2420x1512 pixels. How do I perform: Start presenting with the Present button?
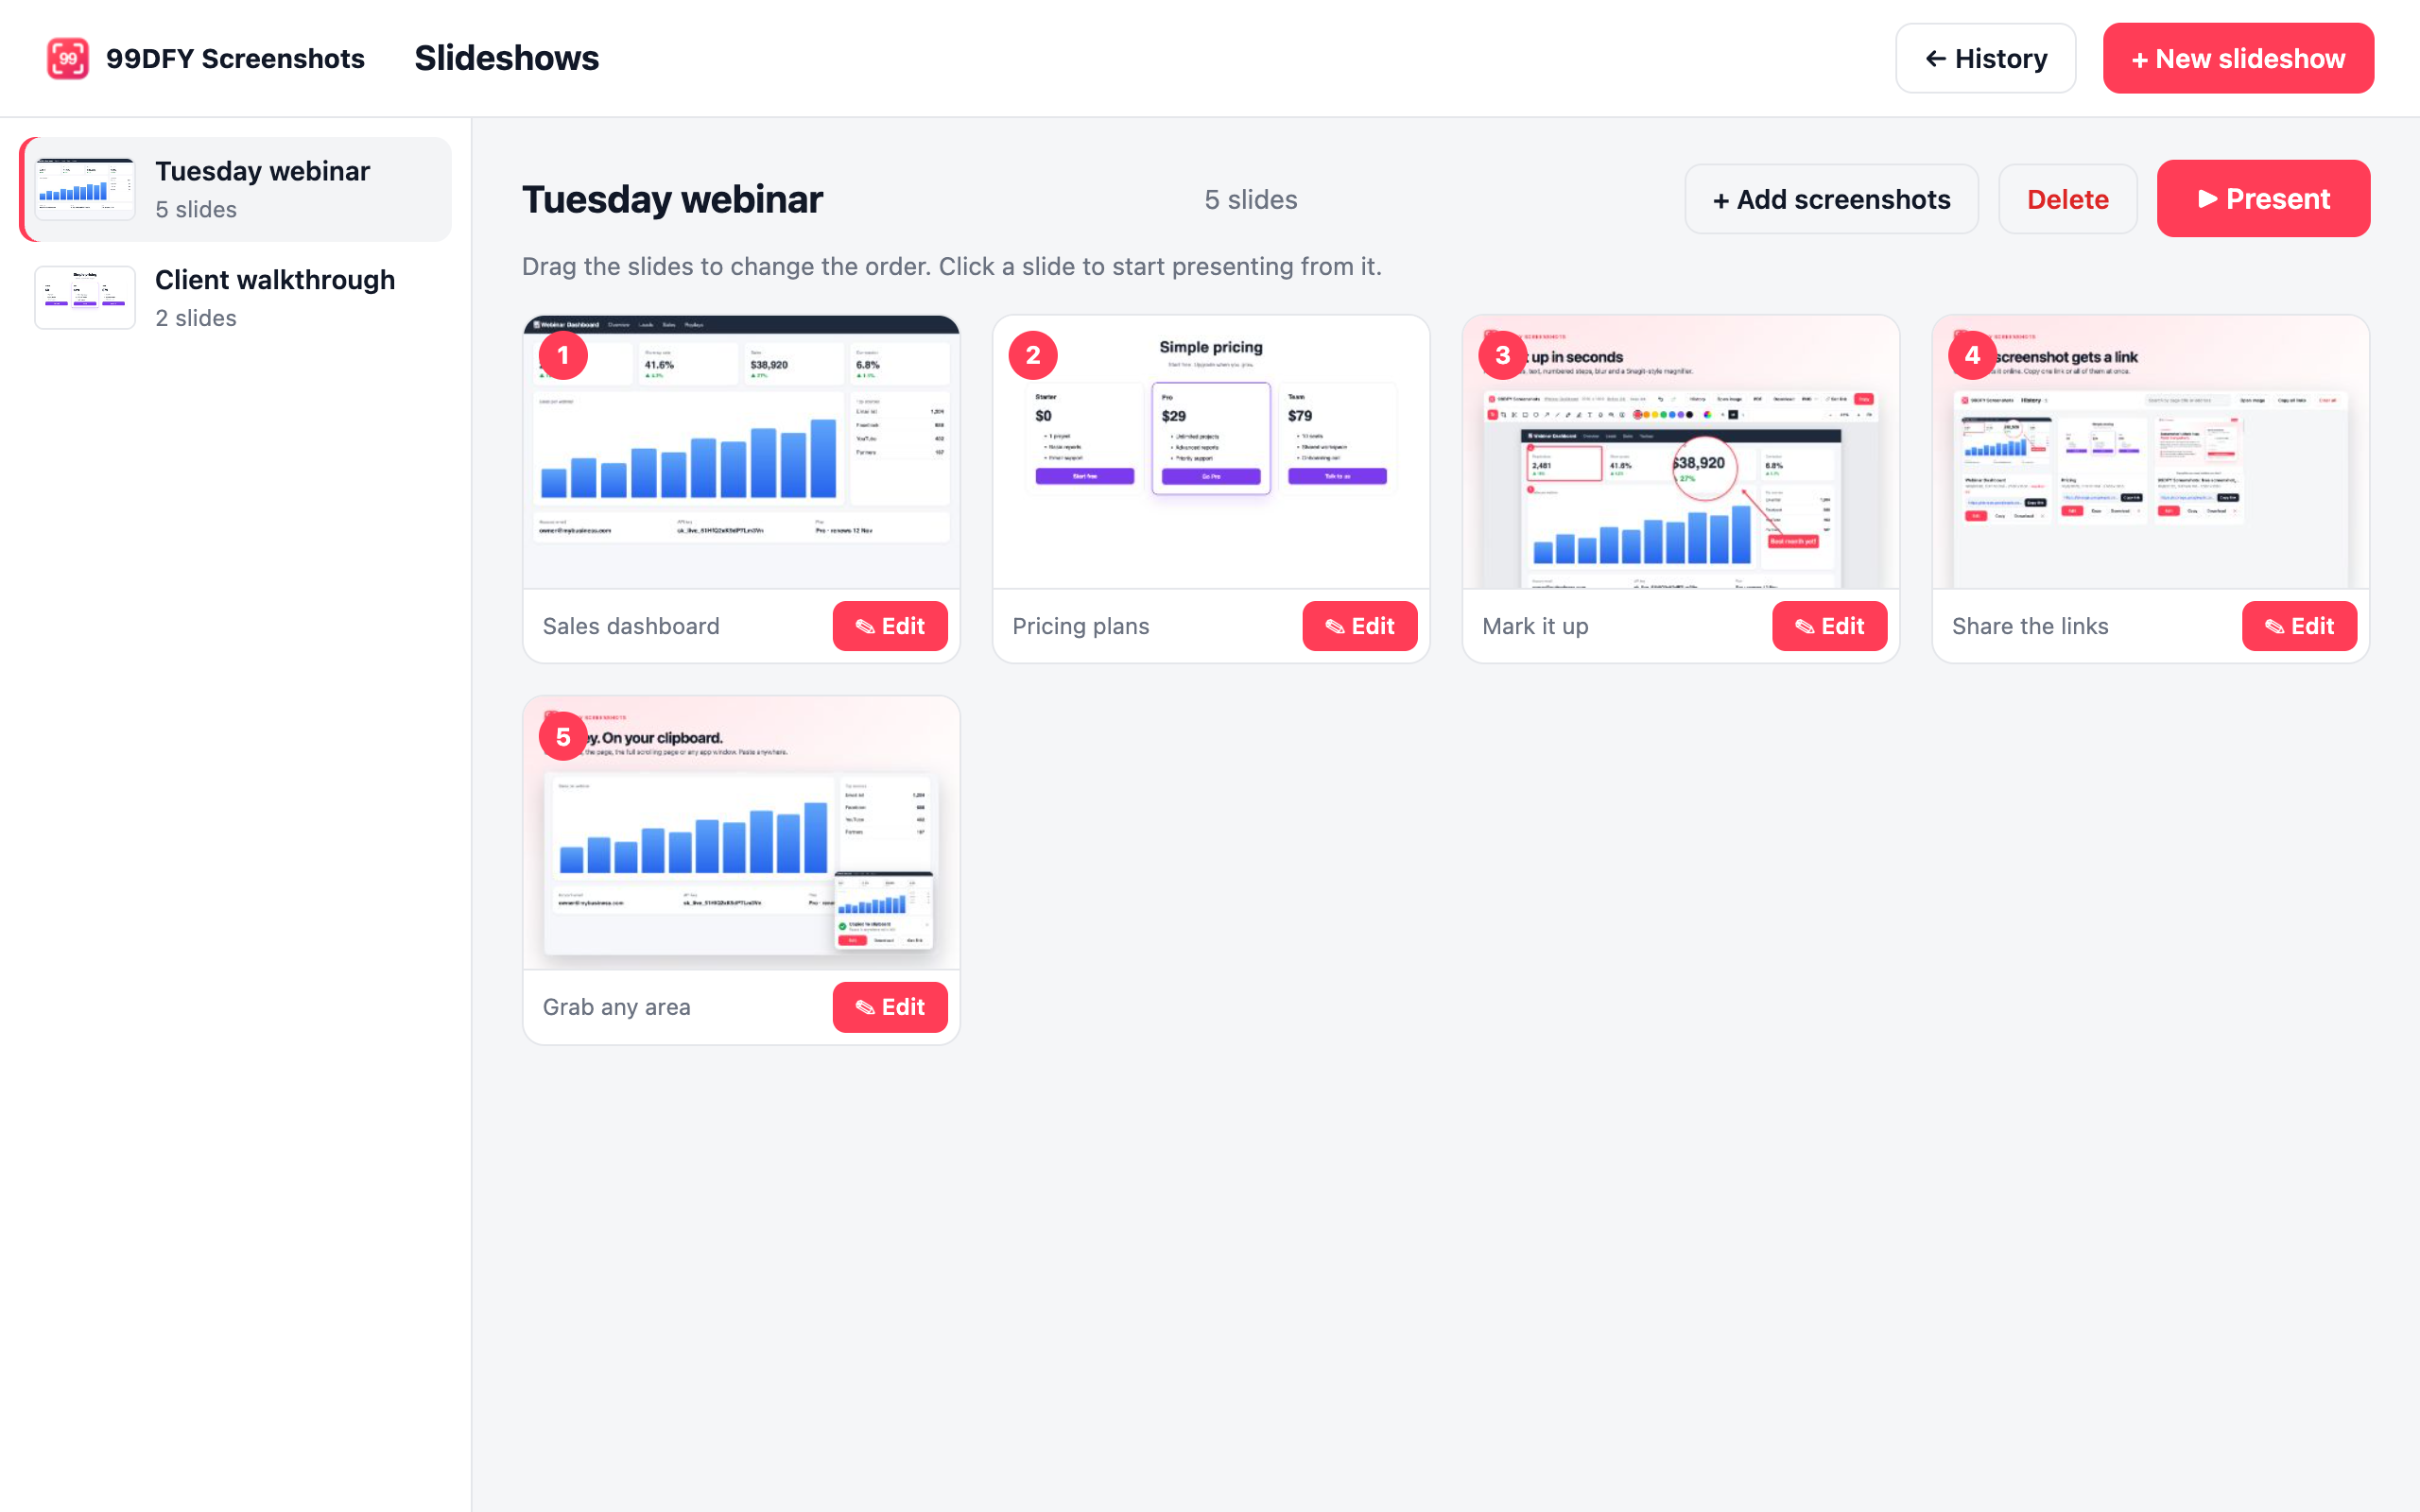point(2263,198)
